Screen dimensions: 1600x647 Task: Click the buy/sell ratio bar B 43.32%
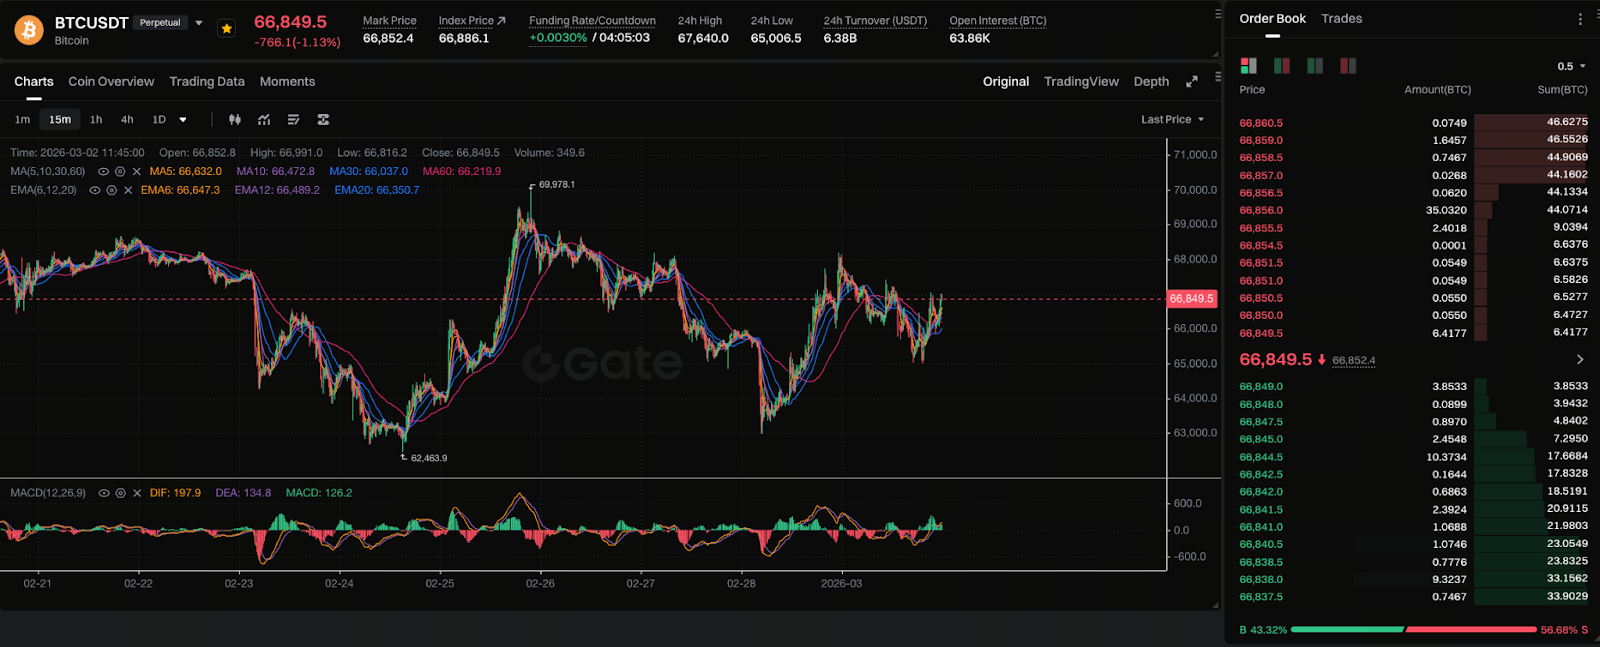coord(1413,630)
